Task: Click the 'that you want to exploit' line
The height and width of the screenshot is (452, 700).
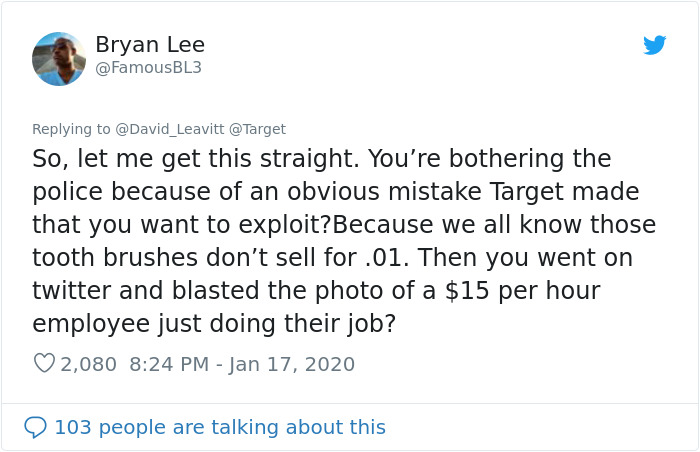Action: coord(190,225)
